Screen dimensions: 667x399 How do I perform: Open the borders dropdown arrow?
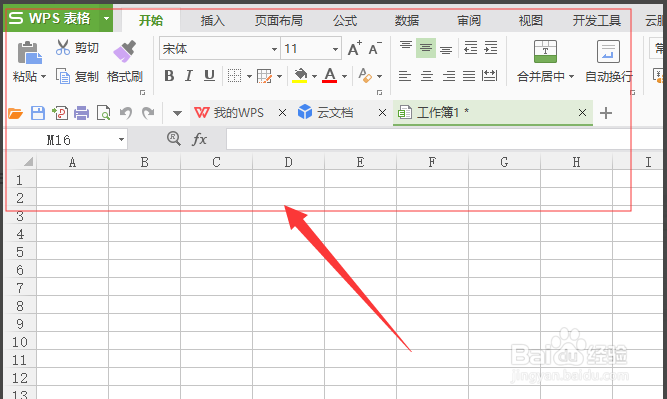(x=249, y=77)
